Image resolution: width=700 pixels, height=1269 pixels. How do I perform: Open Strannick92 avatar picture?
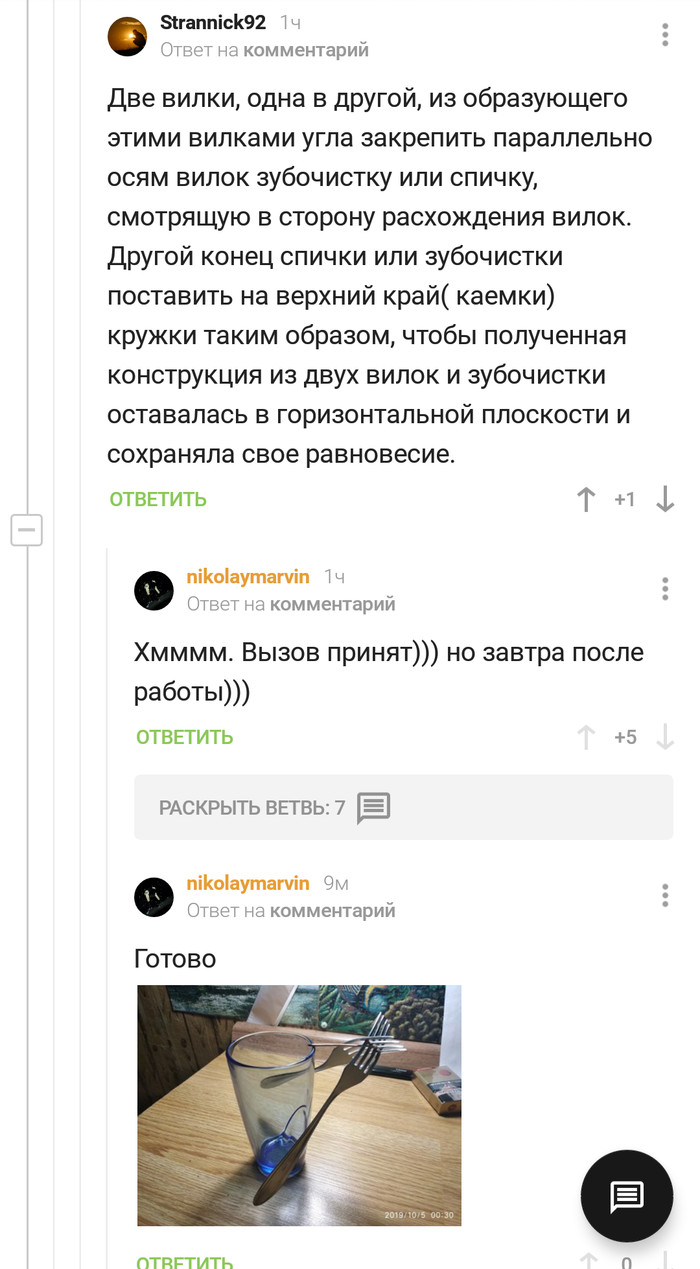(x=128, y=36)
